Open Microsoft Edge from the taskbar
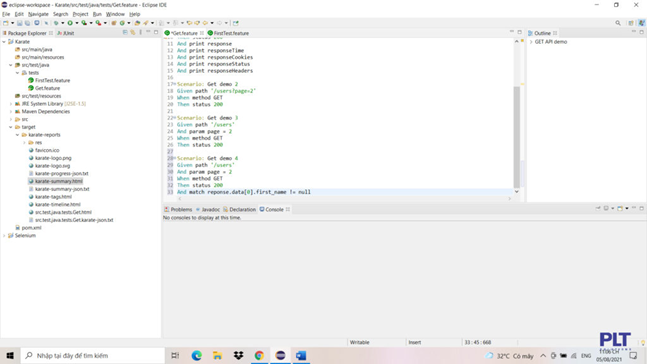This screenshot has height=364, width=647. (x=197, y=355)
